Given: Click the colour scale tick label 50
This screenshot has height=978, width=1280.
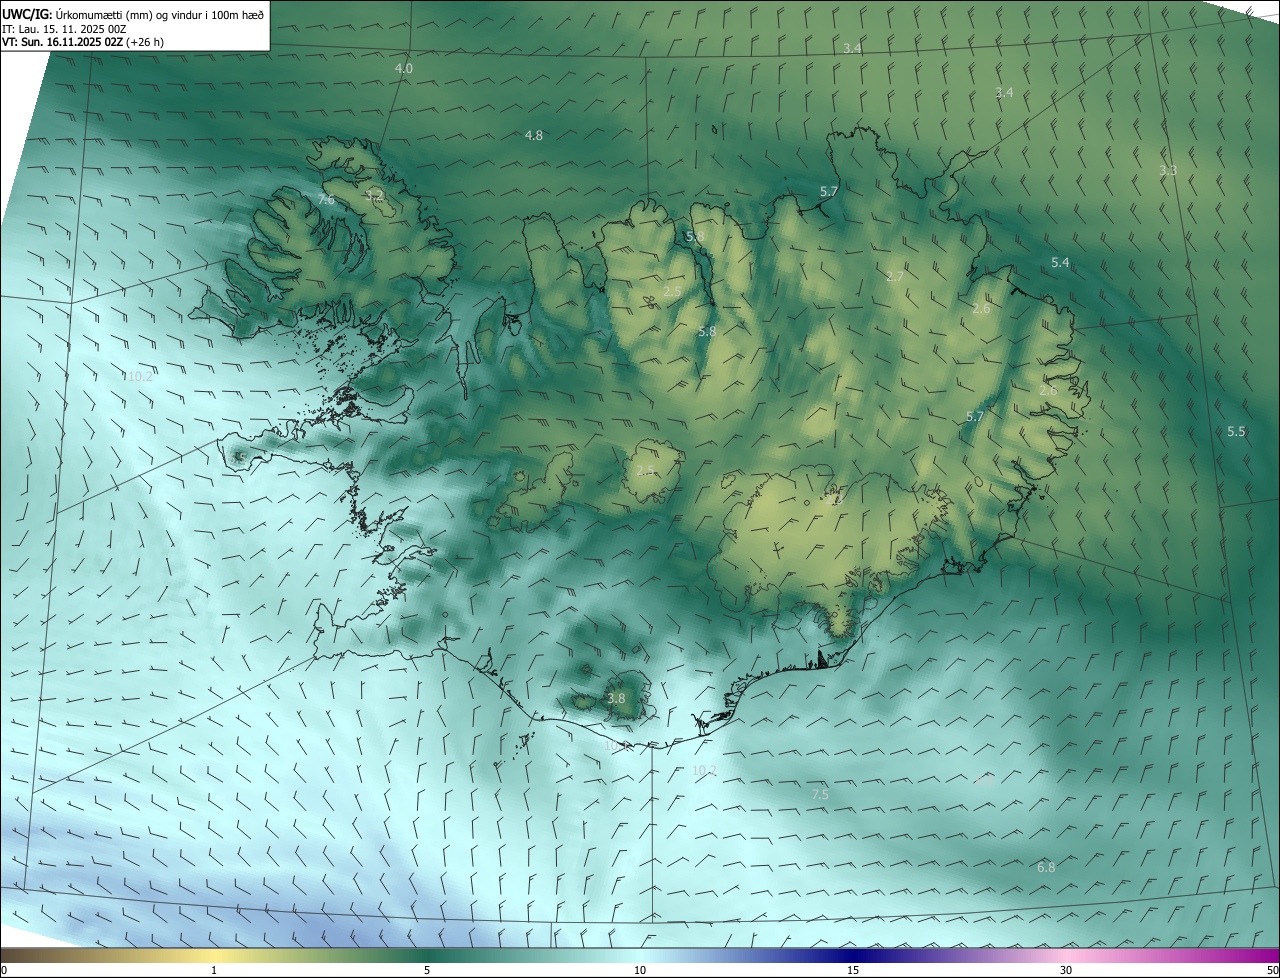Looking at the screenshot, I should [x=1272, y=970].
